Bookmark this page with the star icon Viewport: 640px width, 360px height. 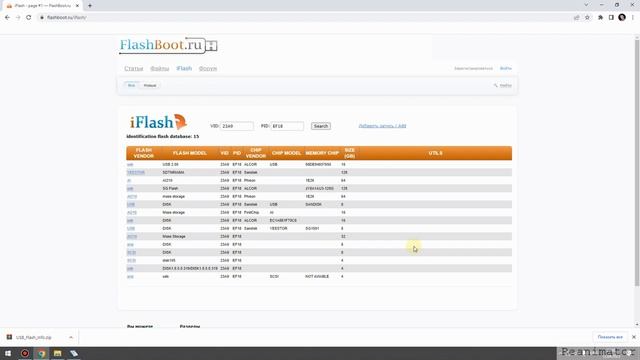tap(587, 18)
